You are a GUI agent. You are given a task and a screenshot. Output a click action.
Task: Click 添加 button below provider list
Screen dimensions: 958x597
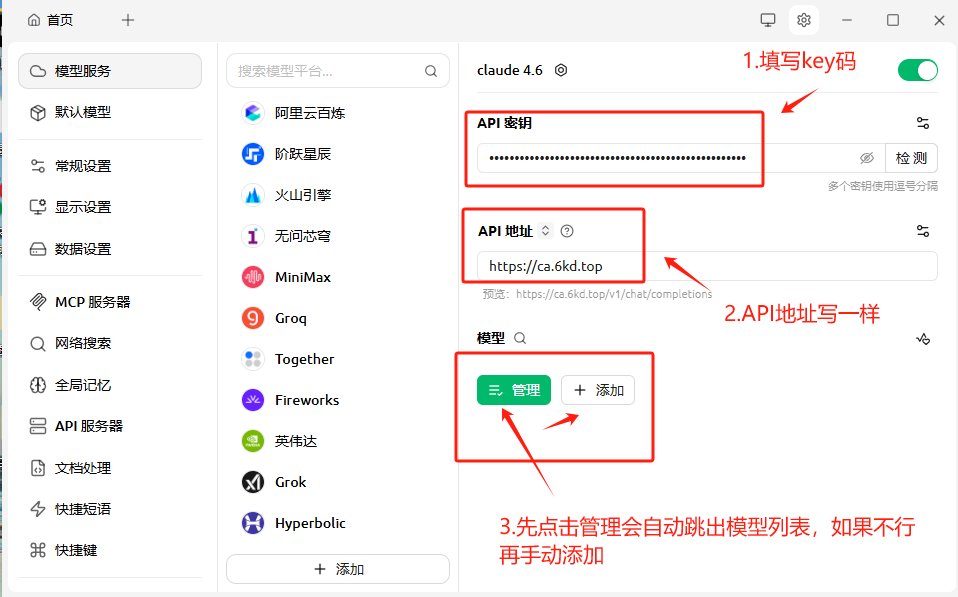coord(338,569)
